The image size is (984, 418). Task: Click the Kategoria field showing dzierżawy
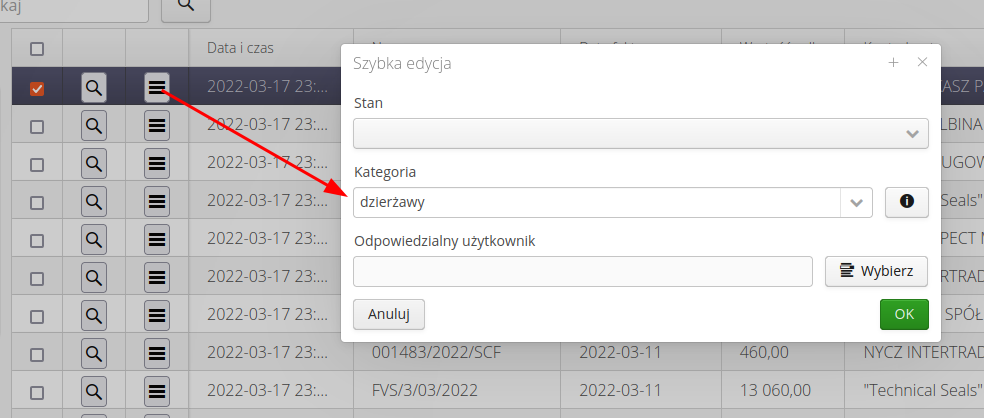(596, 202)
